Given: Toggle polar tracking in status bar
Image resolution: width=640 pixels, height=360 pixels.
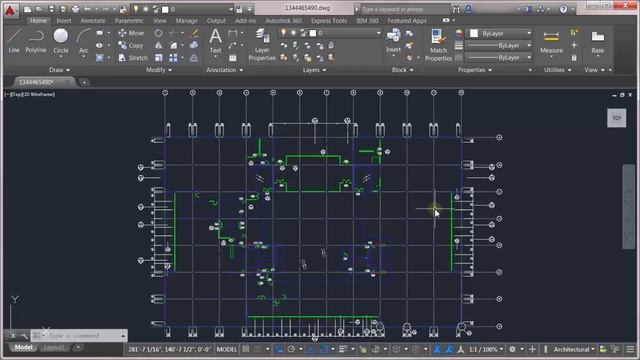Looking at the screenshot, I should click(291, 349).
